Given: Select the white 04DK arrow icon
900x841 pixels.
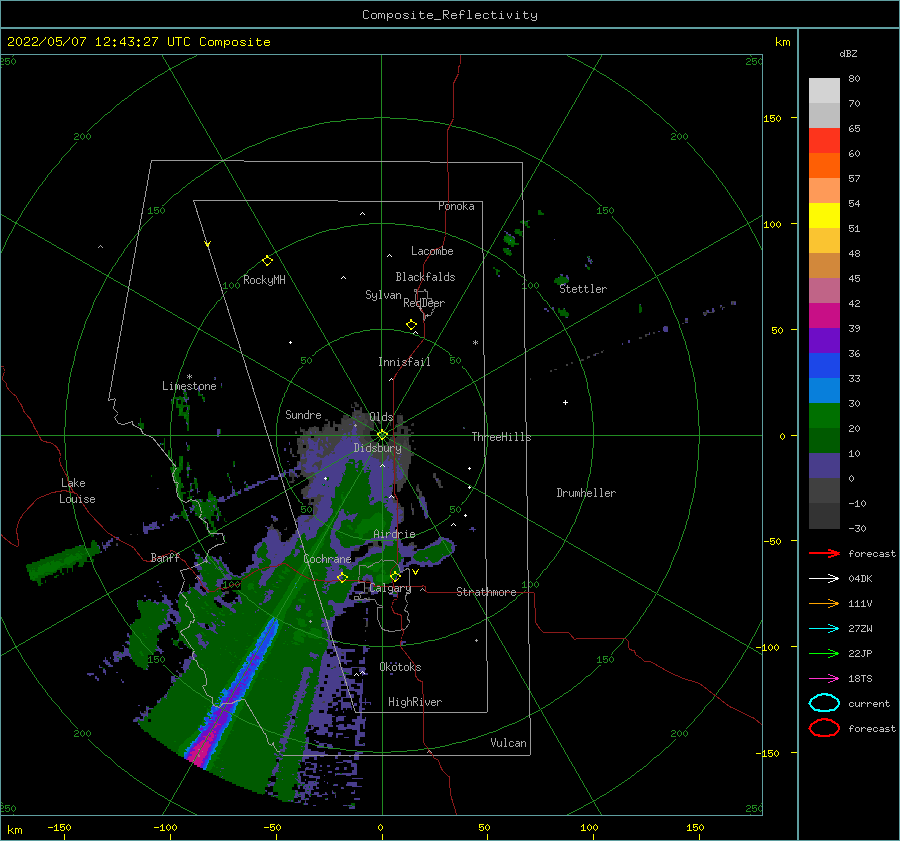Looking at the screenshot, I should coord(824,579).
